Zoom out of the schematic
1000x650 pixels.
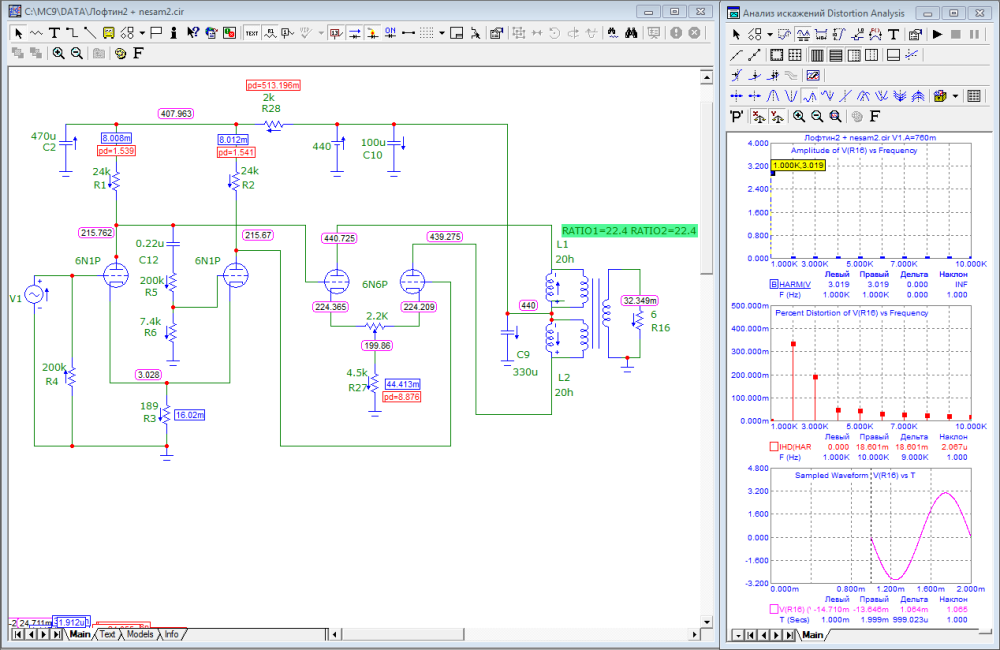coord(75,53)
